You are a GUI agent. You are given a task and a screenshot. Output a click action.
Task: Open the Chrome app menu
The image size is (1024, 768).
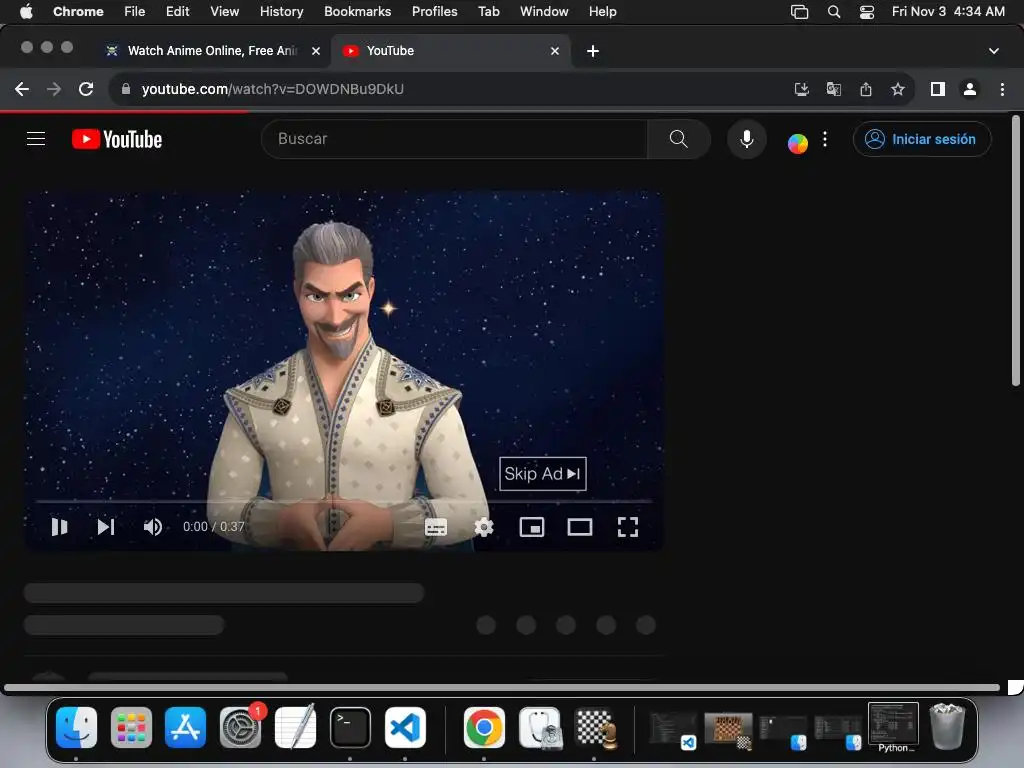click(78, 11)
